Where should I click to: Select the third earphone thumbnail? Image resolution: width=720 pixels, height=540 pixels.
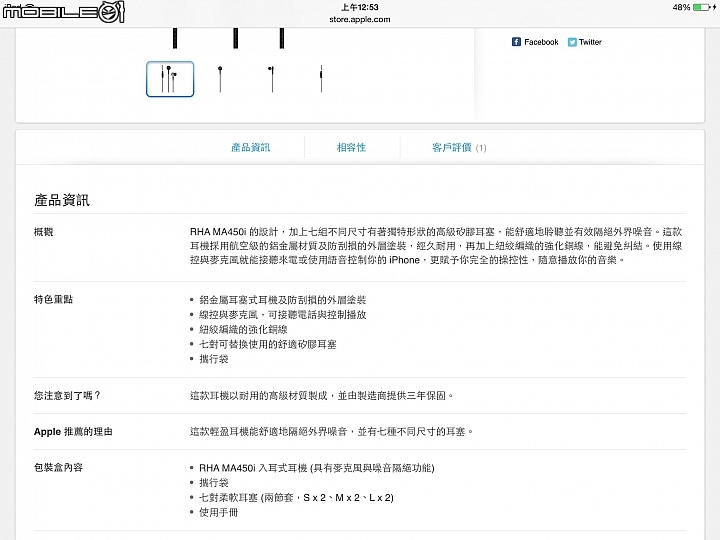(271, 79)
